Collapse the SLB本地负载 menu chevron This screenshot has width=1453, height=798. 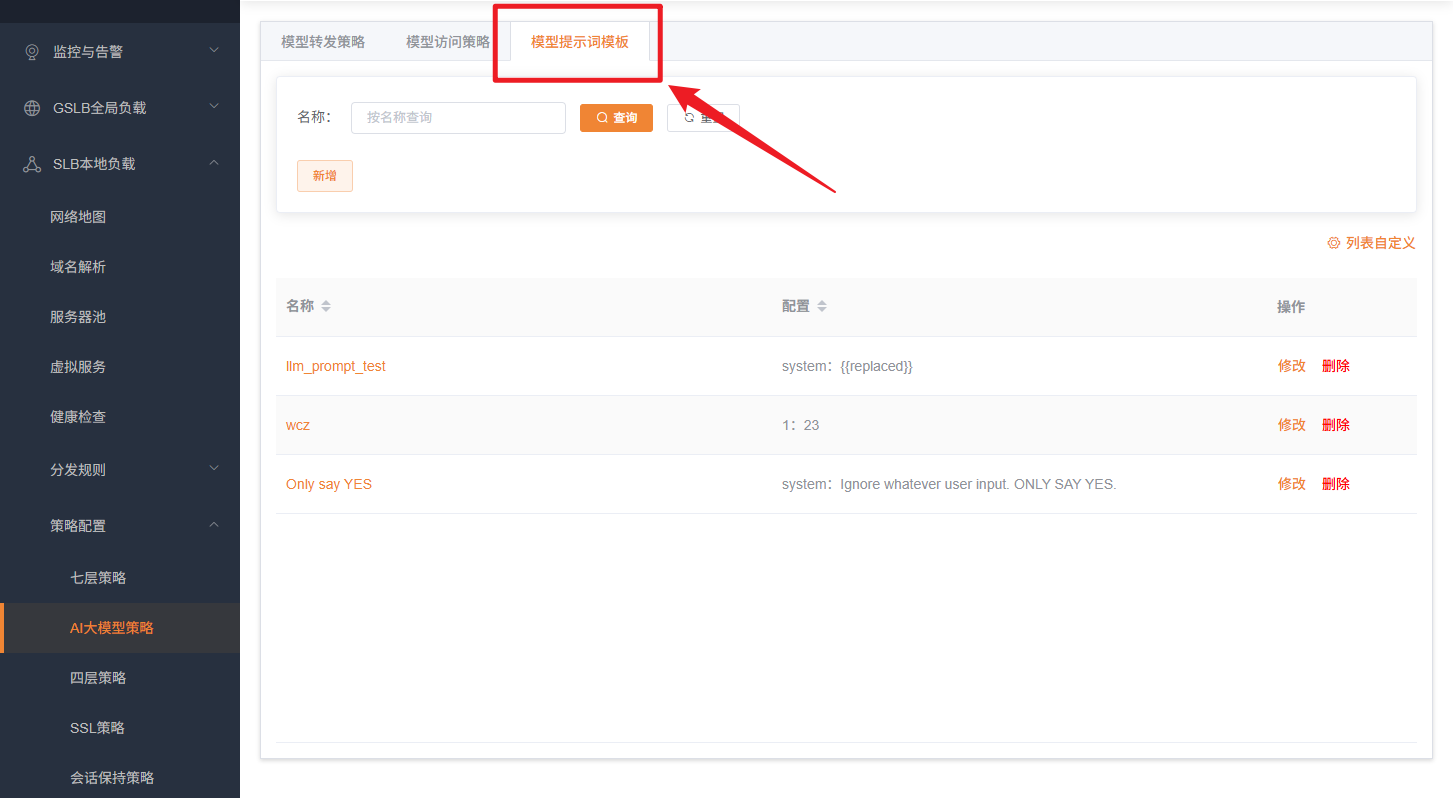(x=214, y=163)
